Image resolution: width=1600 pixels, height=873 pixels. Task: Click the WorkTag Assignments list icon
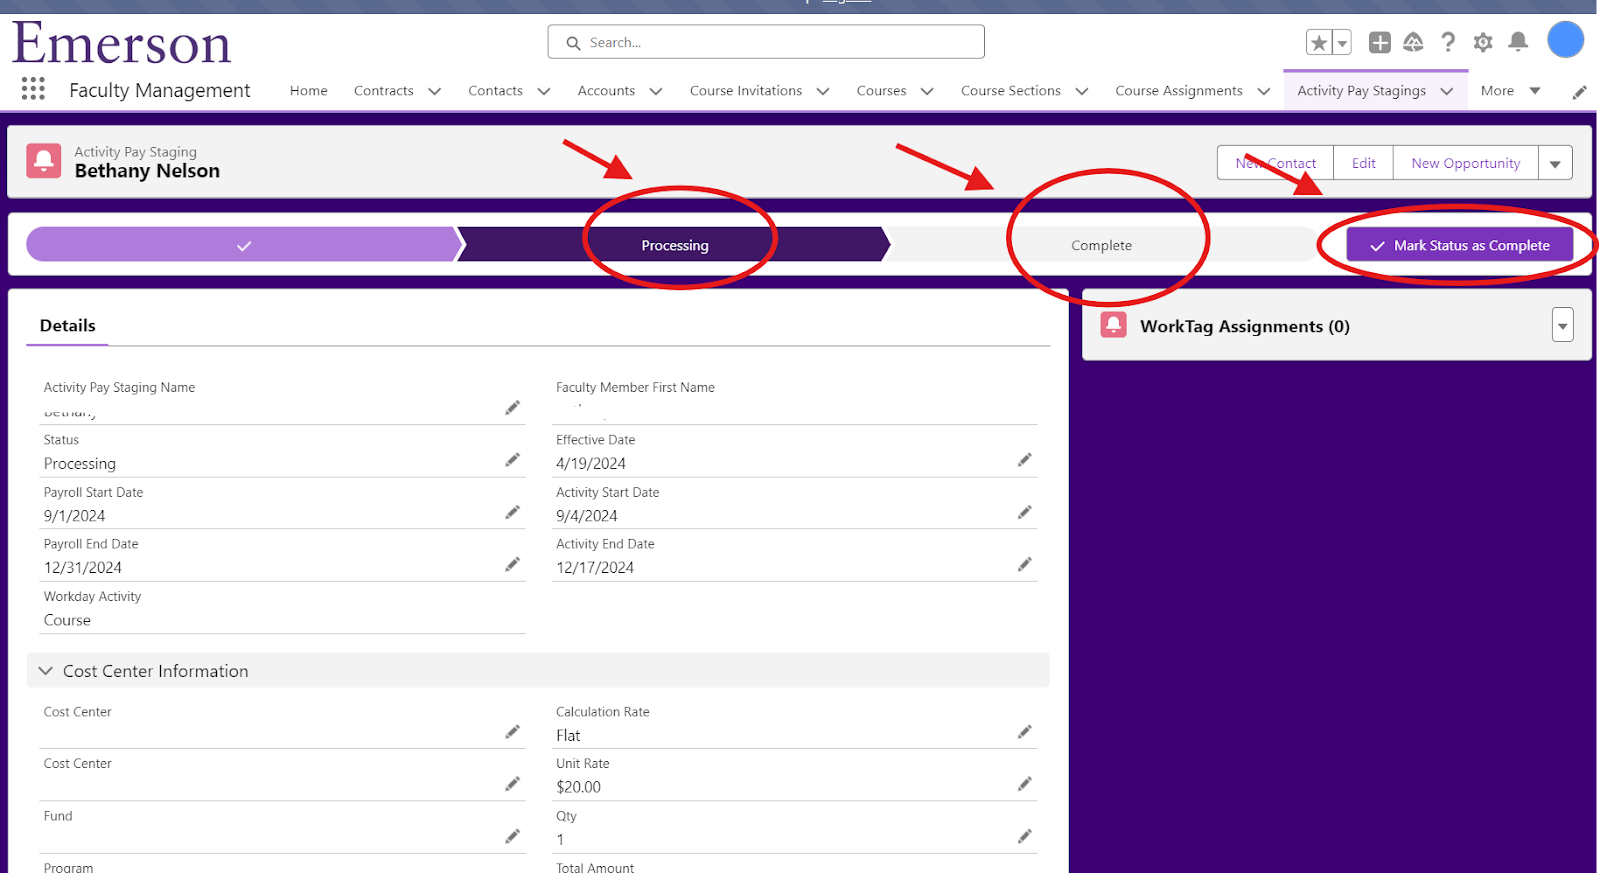1113,324
